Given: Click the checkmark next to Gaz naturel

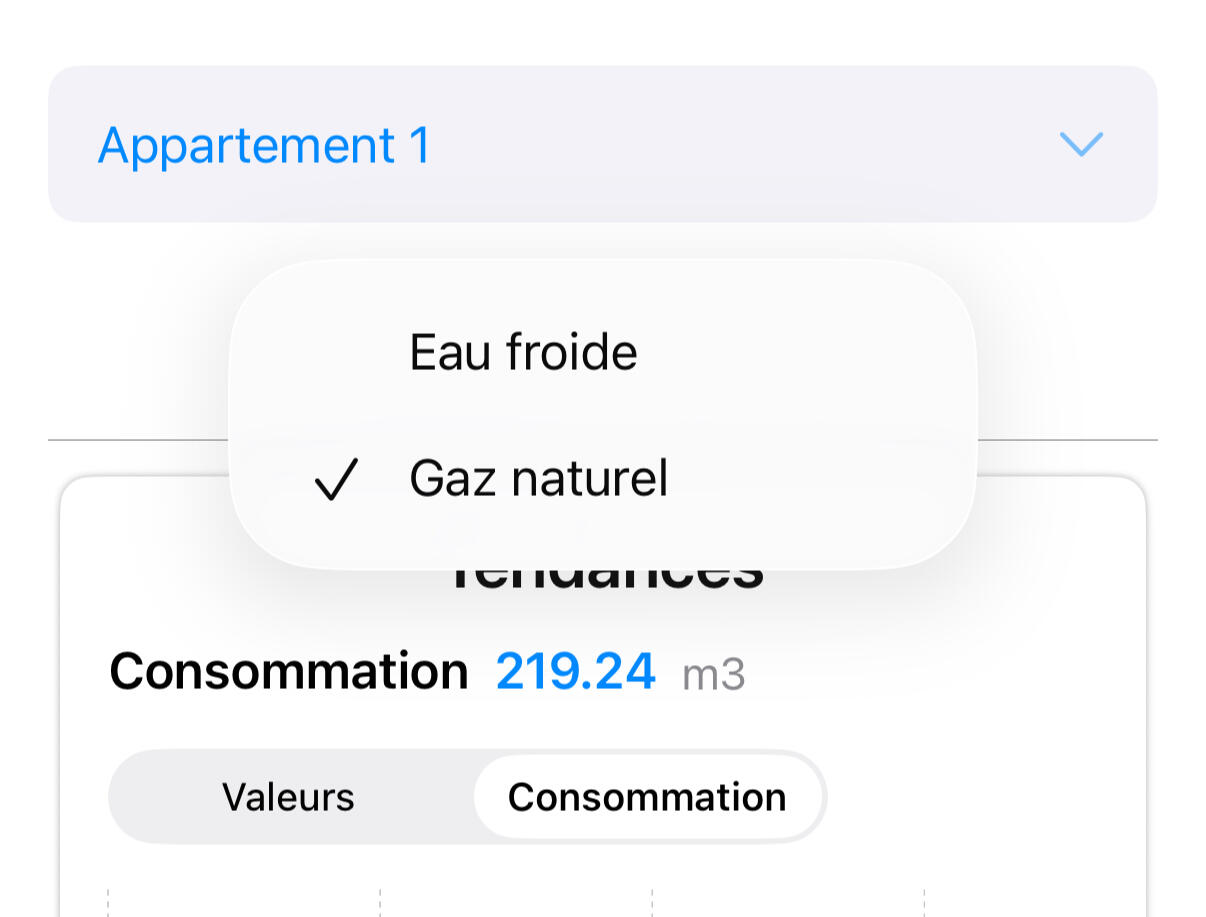Looking at the screenshot, I should 336,480.
